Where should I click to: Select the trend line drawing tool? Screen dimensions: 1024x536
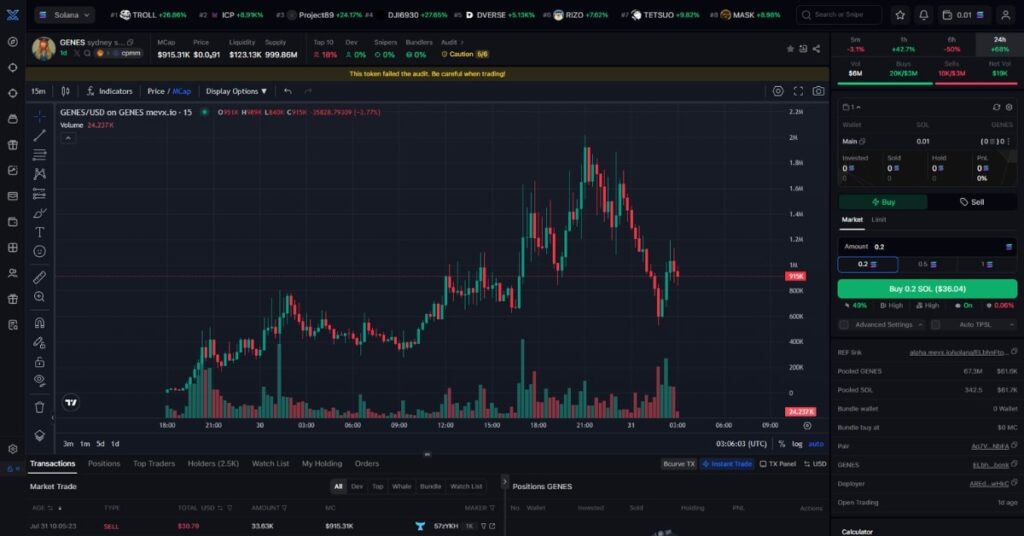[40, 135]
